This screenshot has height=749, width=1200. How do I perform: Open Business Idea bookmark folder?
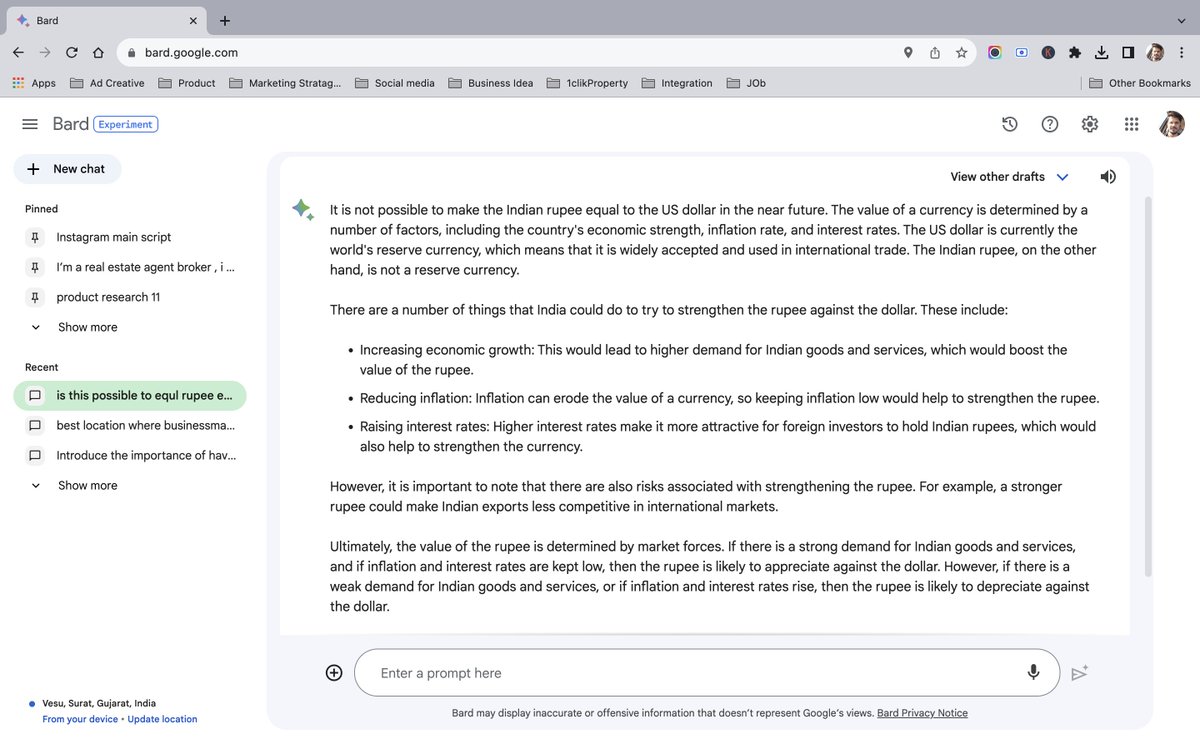tap(491, 83)
